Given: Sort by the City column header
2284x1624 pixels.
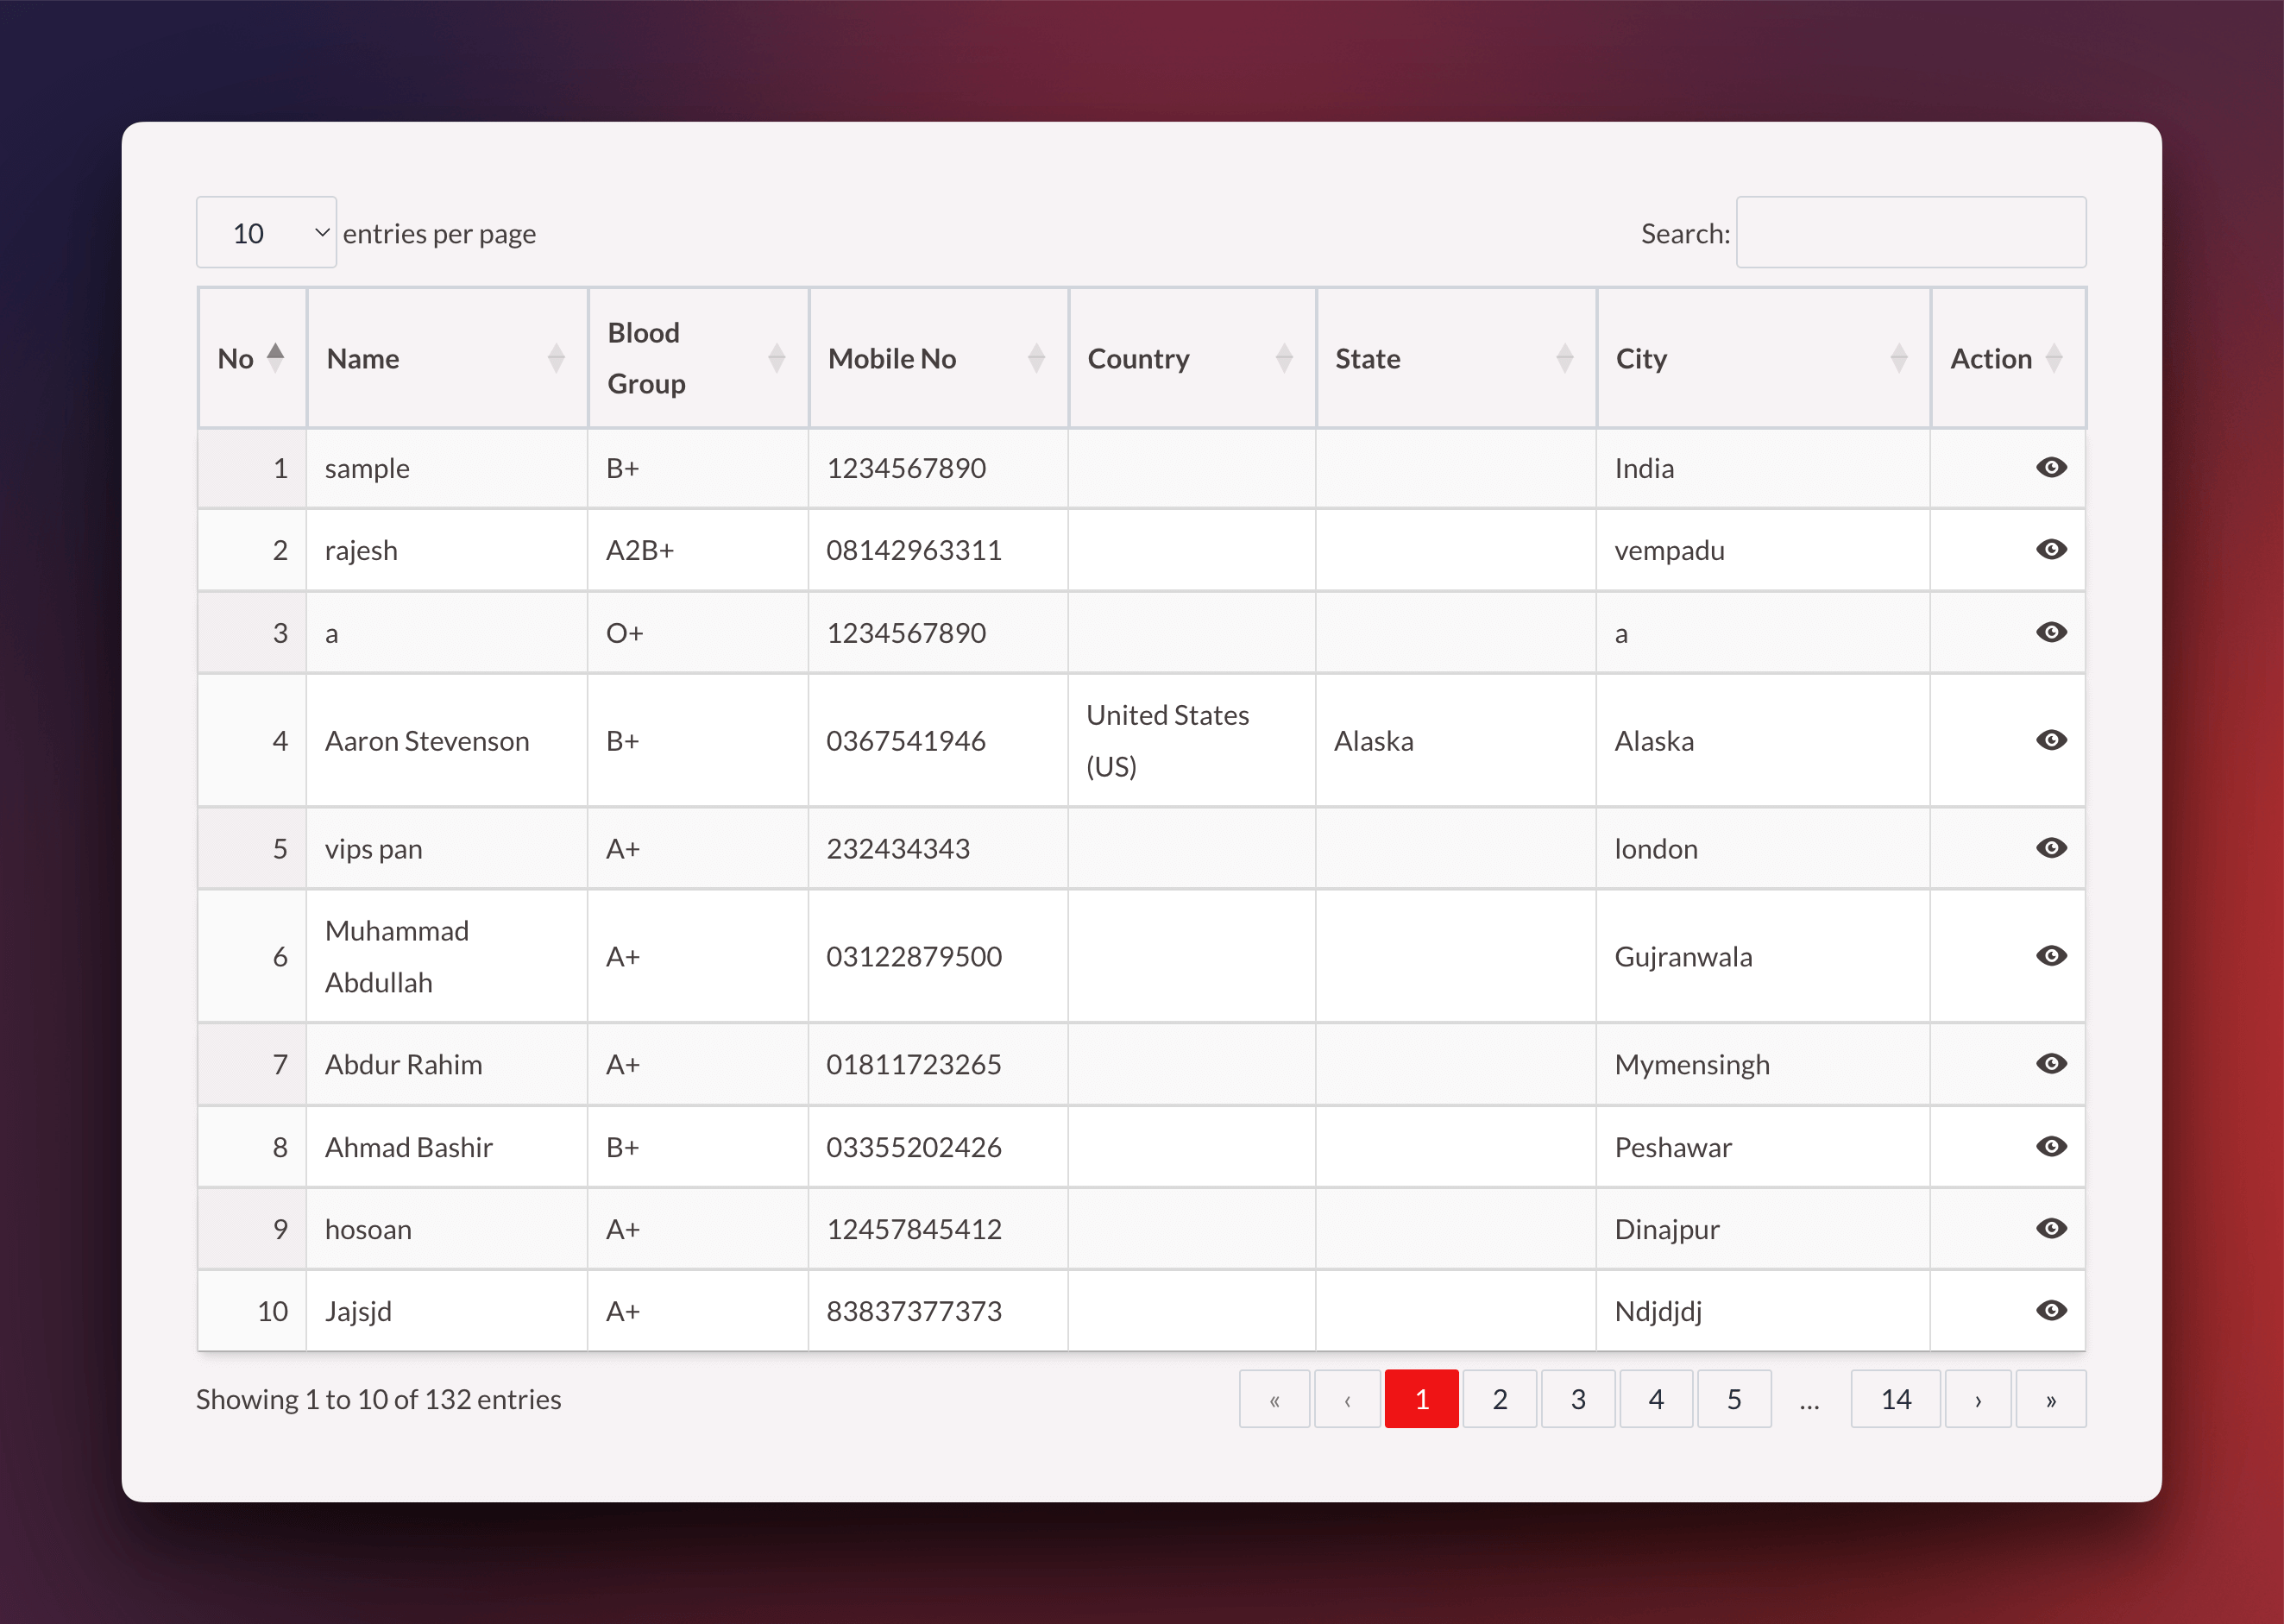Looking at the screenshot, I should tap(1761, 358).
